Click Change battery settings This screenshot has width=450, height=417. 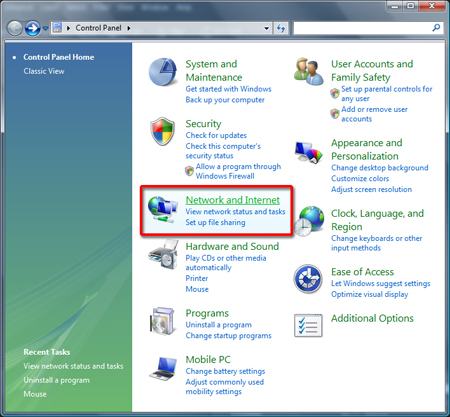(x=225, y=371)
